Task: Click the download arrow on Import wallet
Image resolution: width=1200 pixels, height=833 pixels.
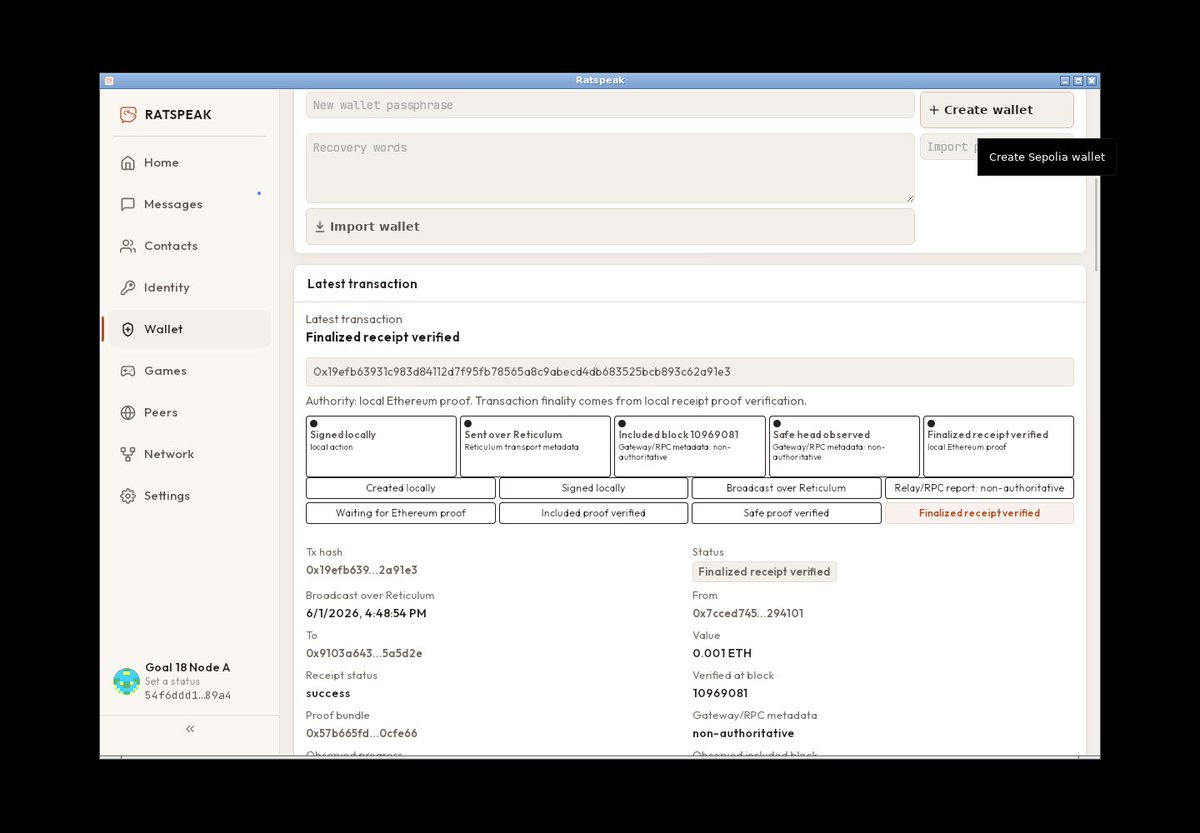Action: tap(320, 227)
